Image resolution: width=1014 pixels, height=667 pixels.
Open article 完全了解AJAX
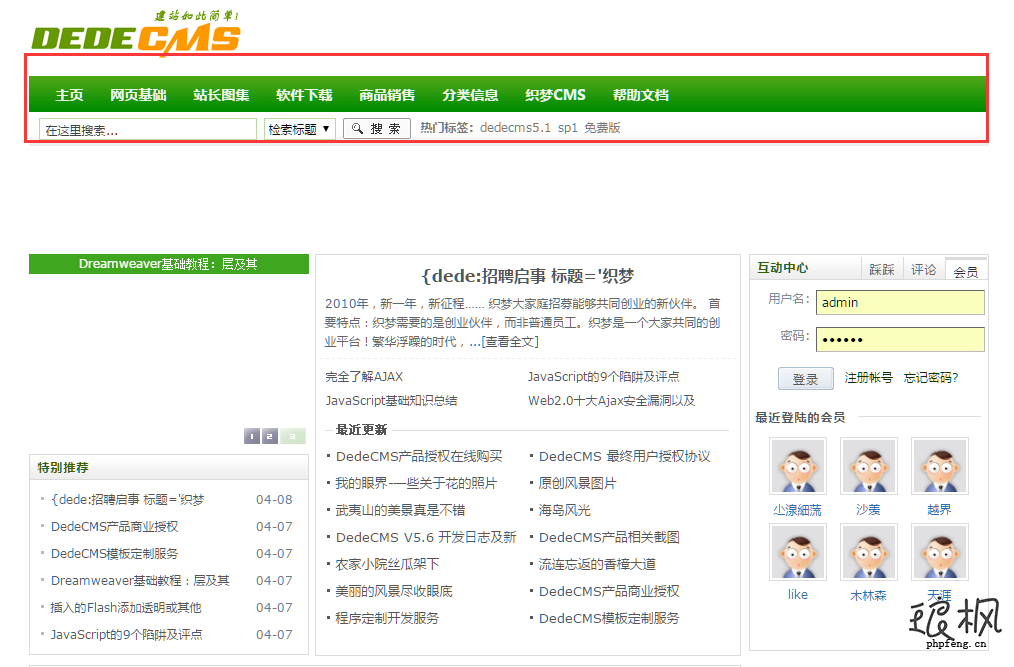[364, 377]
